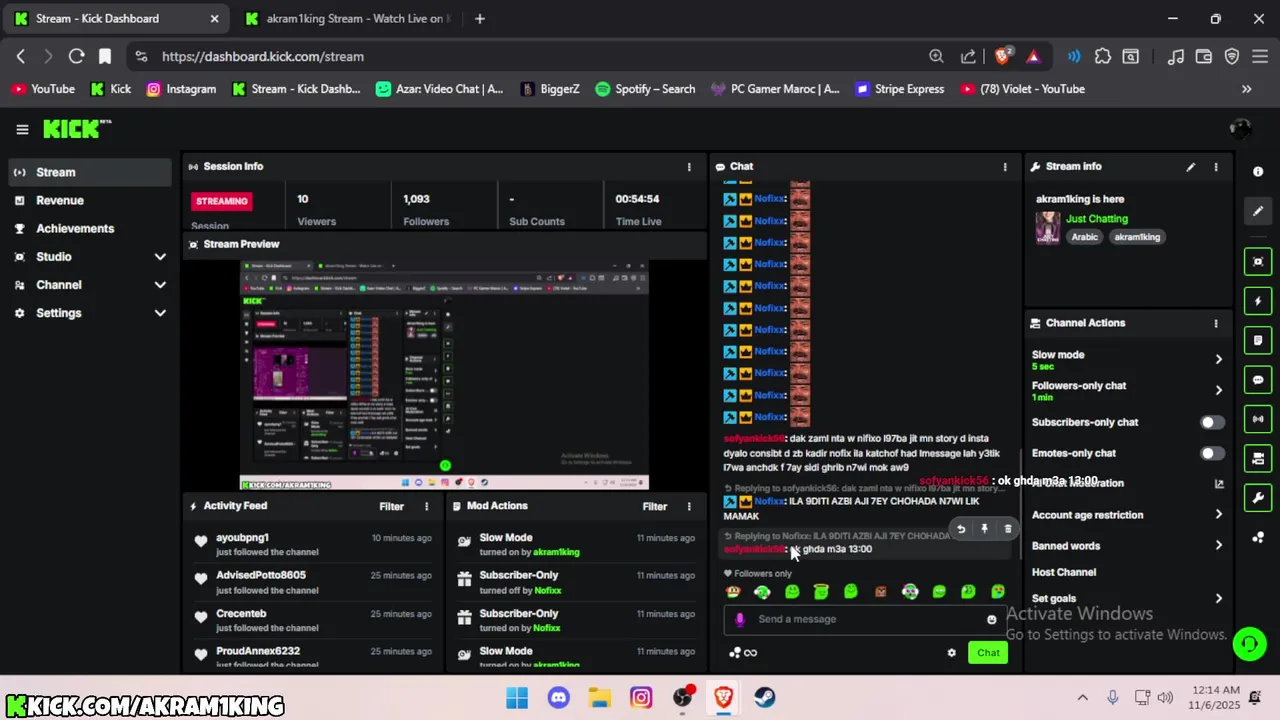Toggle the lightning bolt widget icon in the right sidebar
Screen dimensions: 1280x720
(1258, 301)
